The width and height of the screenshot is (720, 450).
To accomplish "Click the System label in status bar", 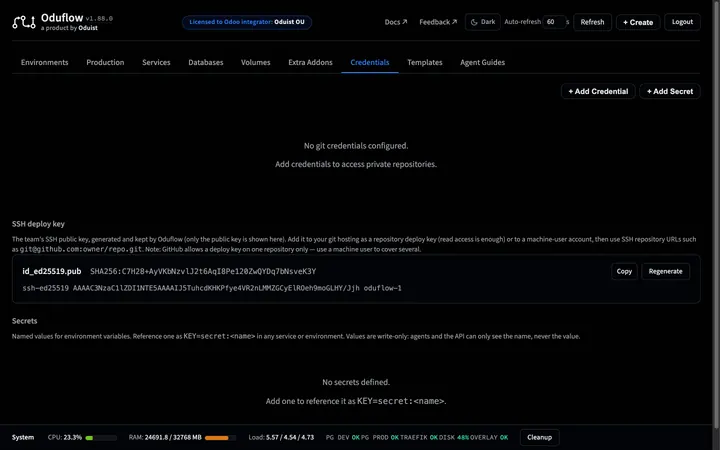I will 23,437.
